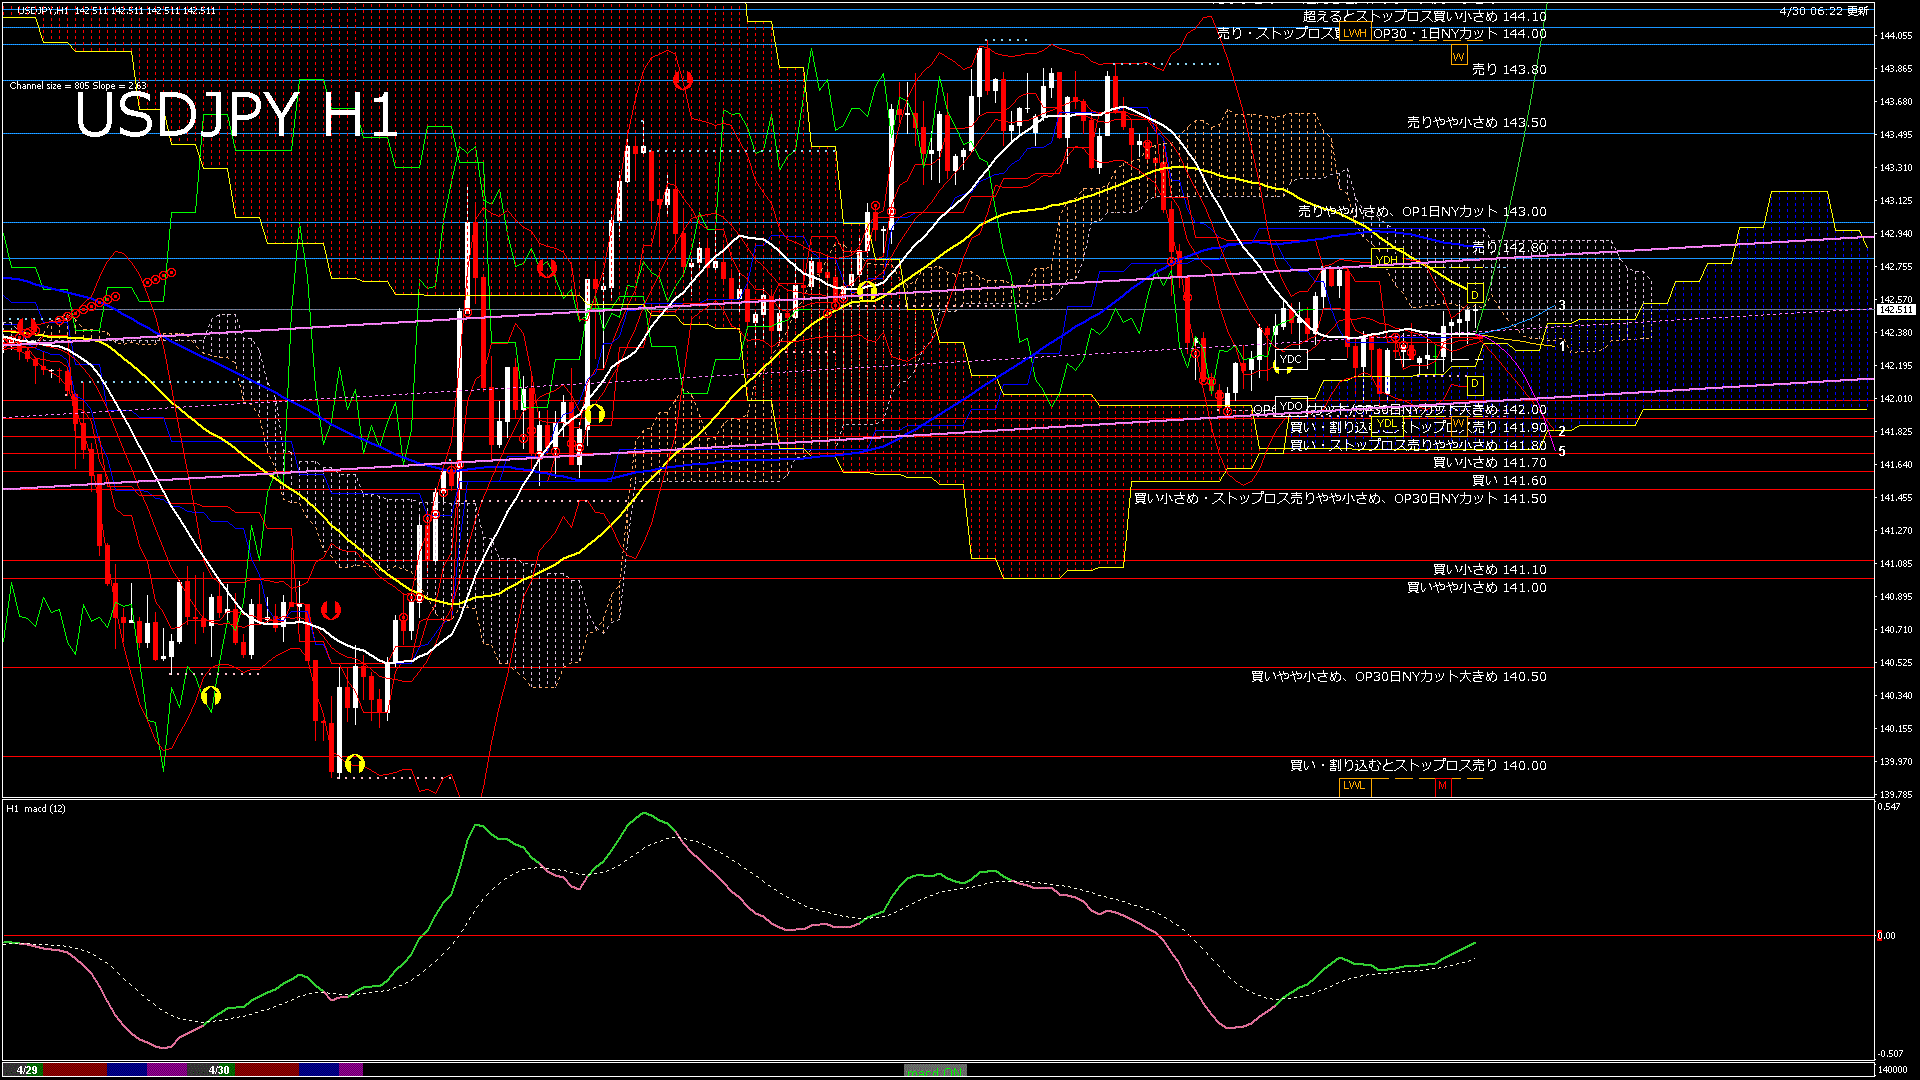Toggle the green macd ON button
The height and width of the screenshot is (1080, 1920).
pos(935,1070)
